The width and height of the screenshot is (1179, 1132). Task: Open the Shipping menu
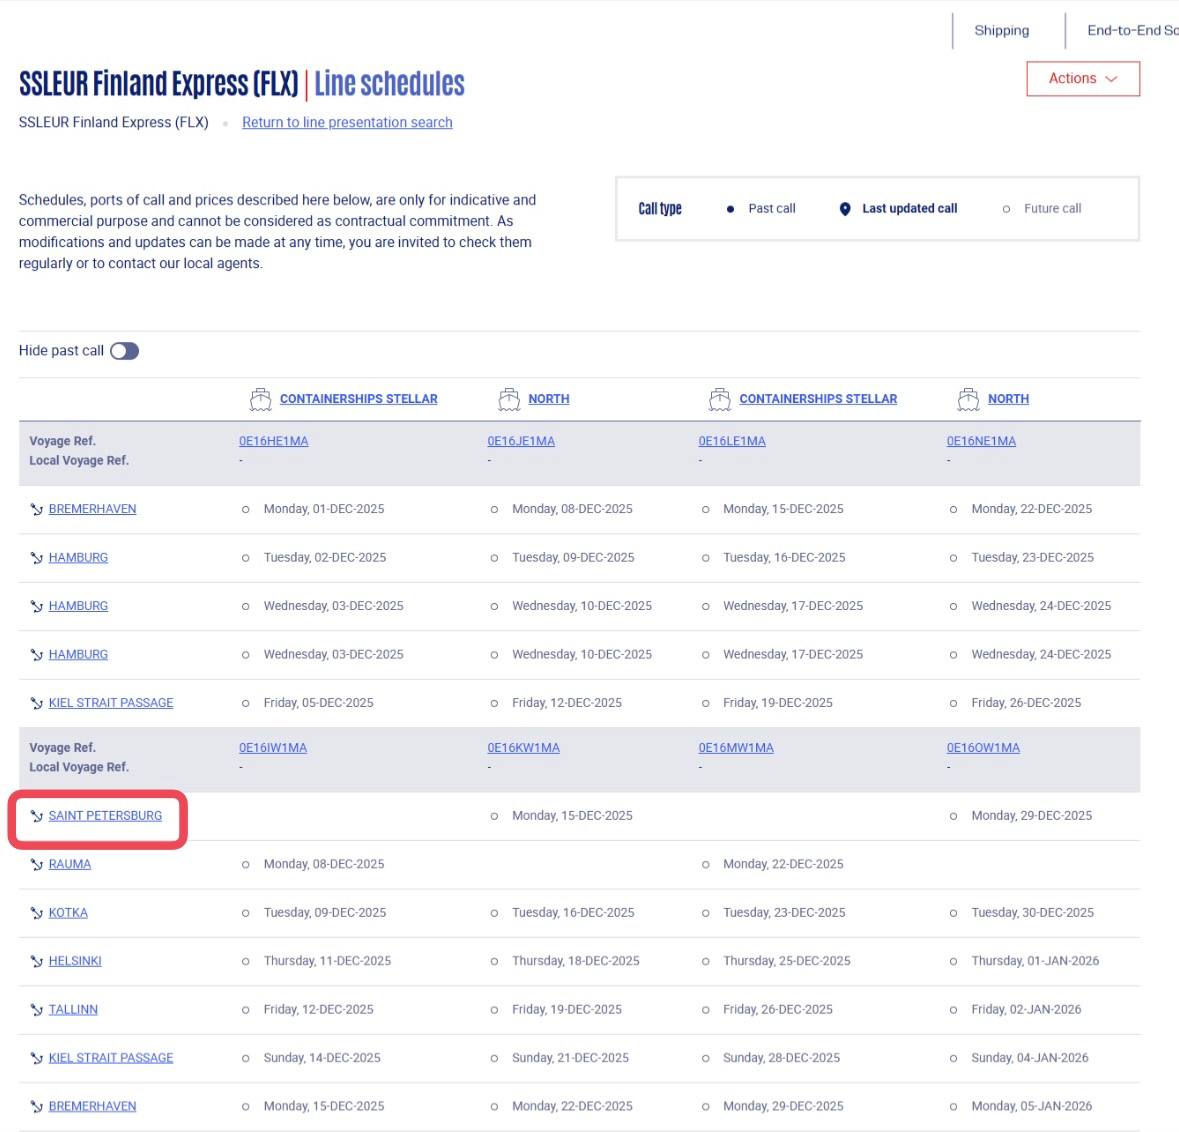pyautogui.click(x=1001, y=31)
